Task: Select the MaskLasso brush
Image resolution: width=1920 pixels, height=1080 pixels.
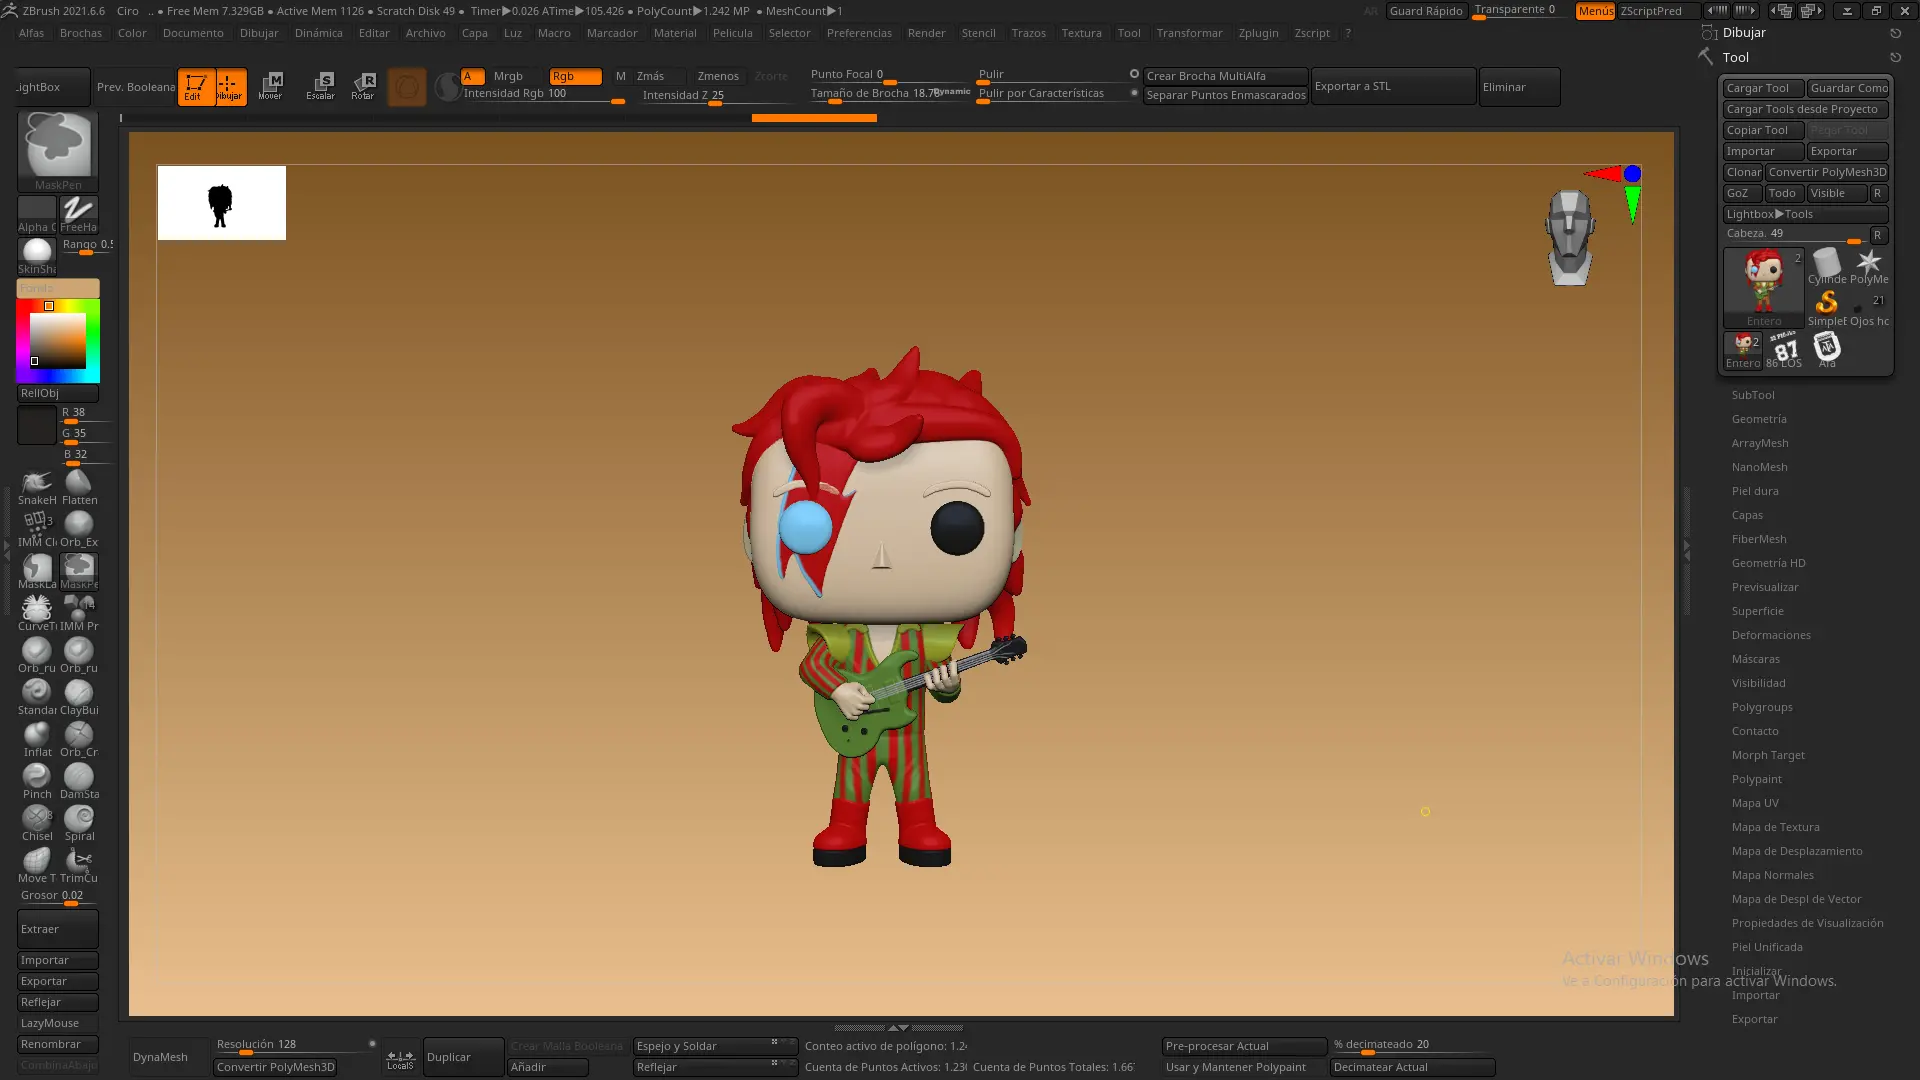Action: point(37,571)
